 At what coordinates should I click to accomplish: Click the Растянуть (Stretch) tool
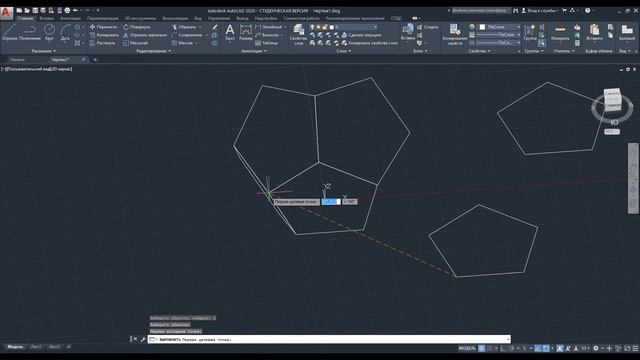(x=102, y=43)
